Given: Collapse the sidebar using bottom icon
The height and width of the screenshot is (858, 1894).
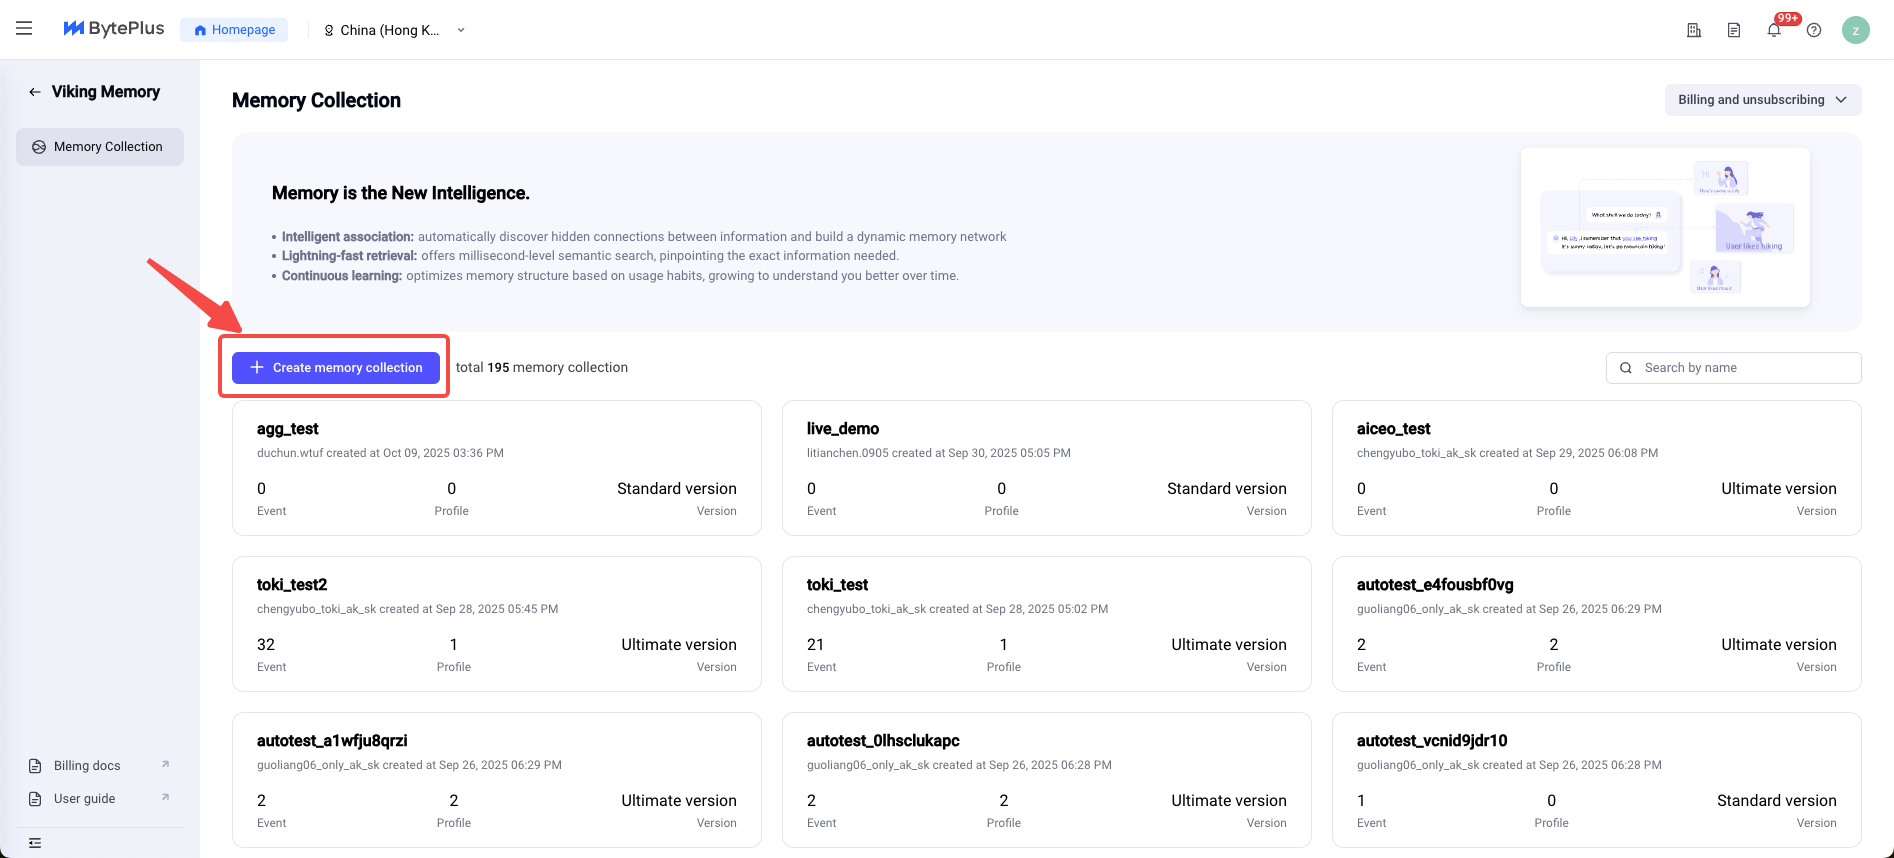Looking at the screenshot, I should (x=35, y=843).
